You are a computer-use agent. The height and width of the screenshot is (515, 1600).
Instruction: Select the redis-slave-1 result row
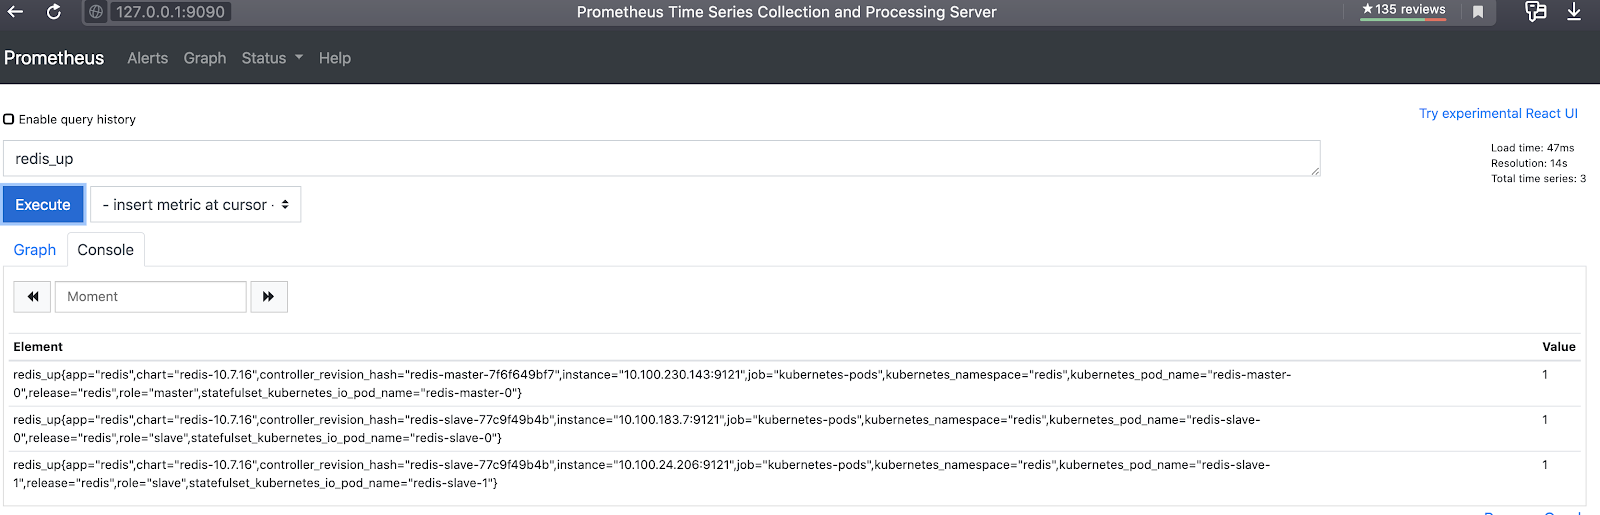click(796, 474)
